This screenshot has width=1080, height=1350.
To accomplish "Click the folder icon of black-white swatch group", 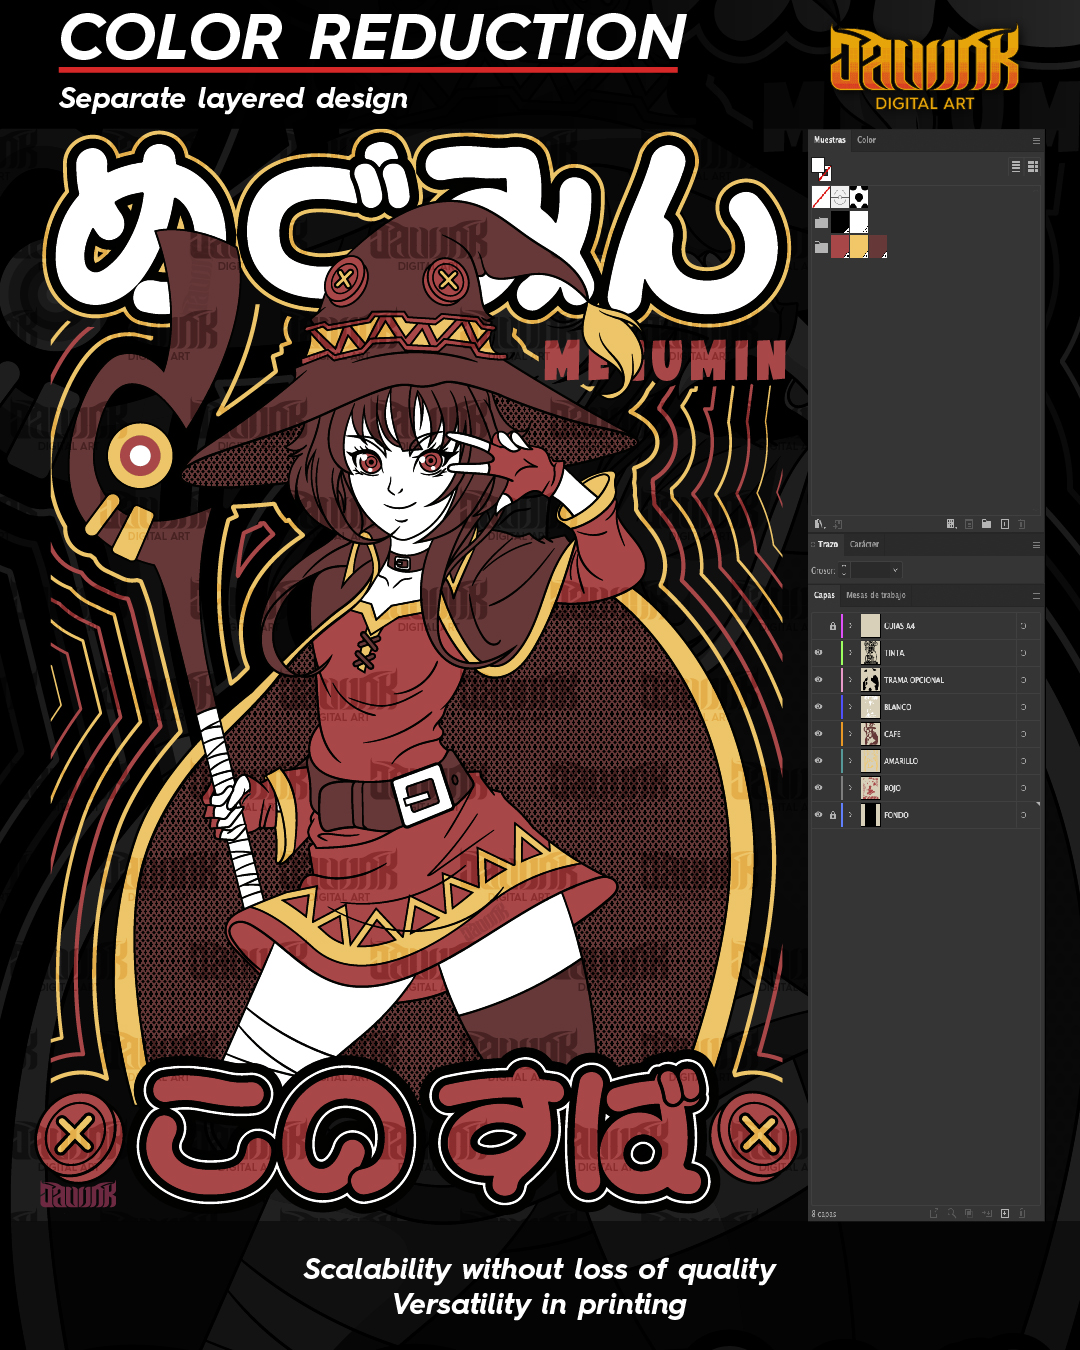I will point(821,222).
